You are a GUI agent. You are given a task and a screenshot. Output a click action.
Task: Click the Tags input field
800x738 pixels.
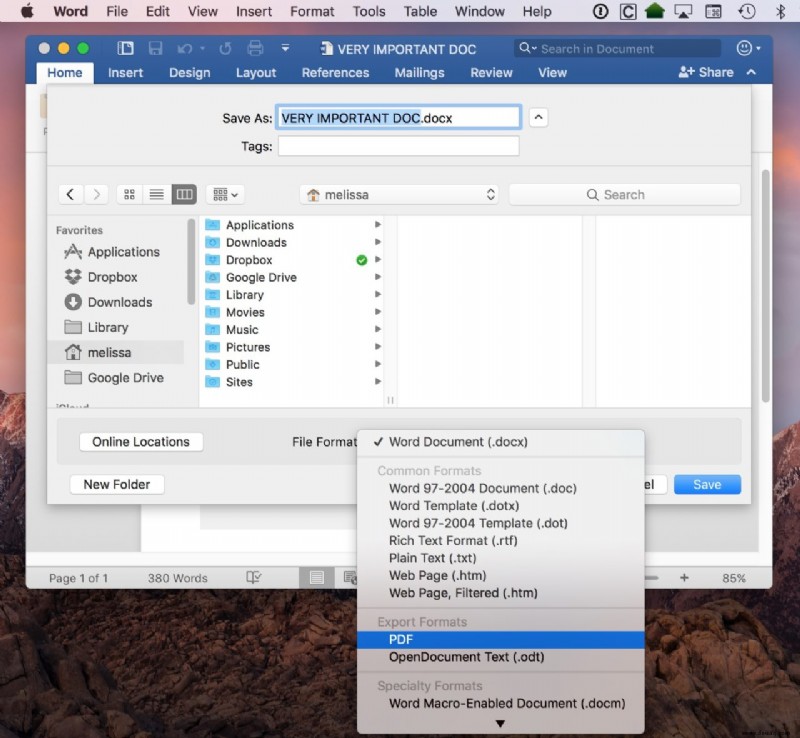point(398,146)
